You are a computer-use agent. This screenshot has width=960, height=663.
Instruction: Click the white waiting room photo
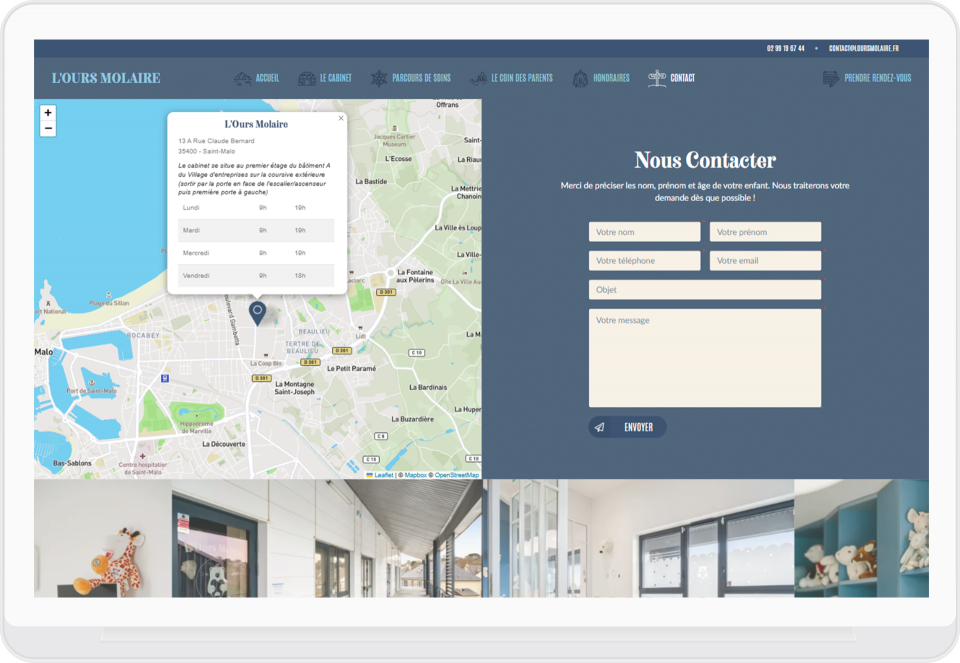click(x=639, y=538)
